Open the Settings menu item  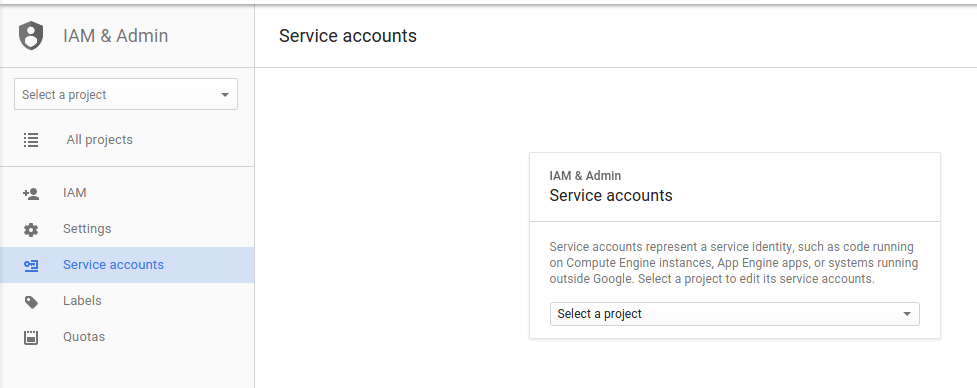(x=127, y=229)
